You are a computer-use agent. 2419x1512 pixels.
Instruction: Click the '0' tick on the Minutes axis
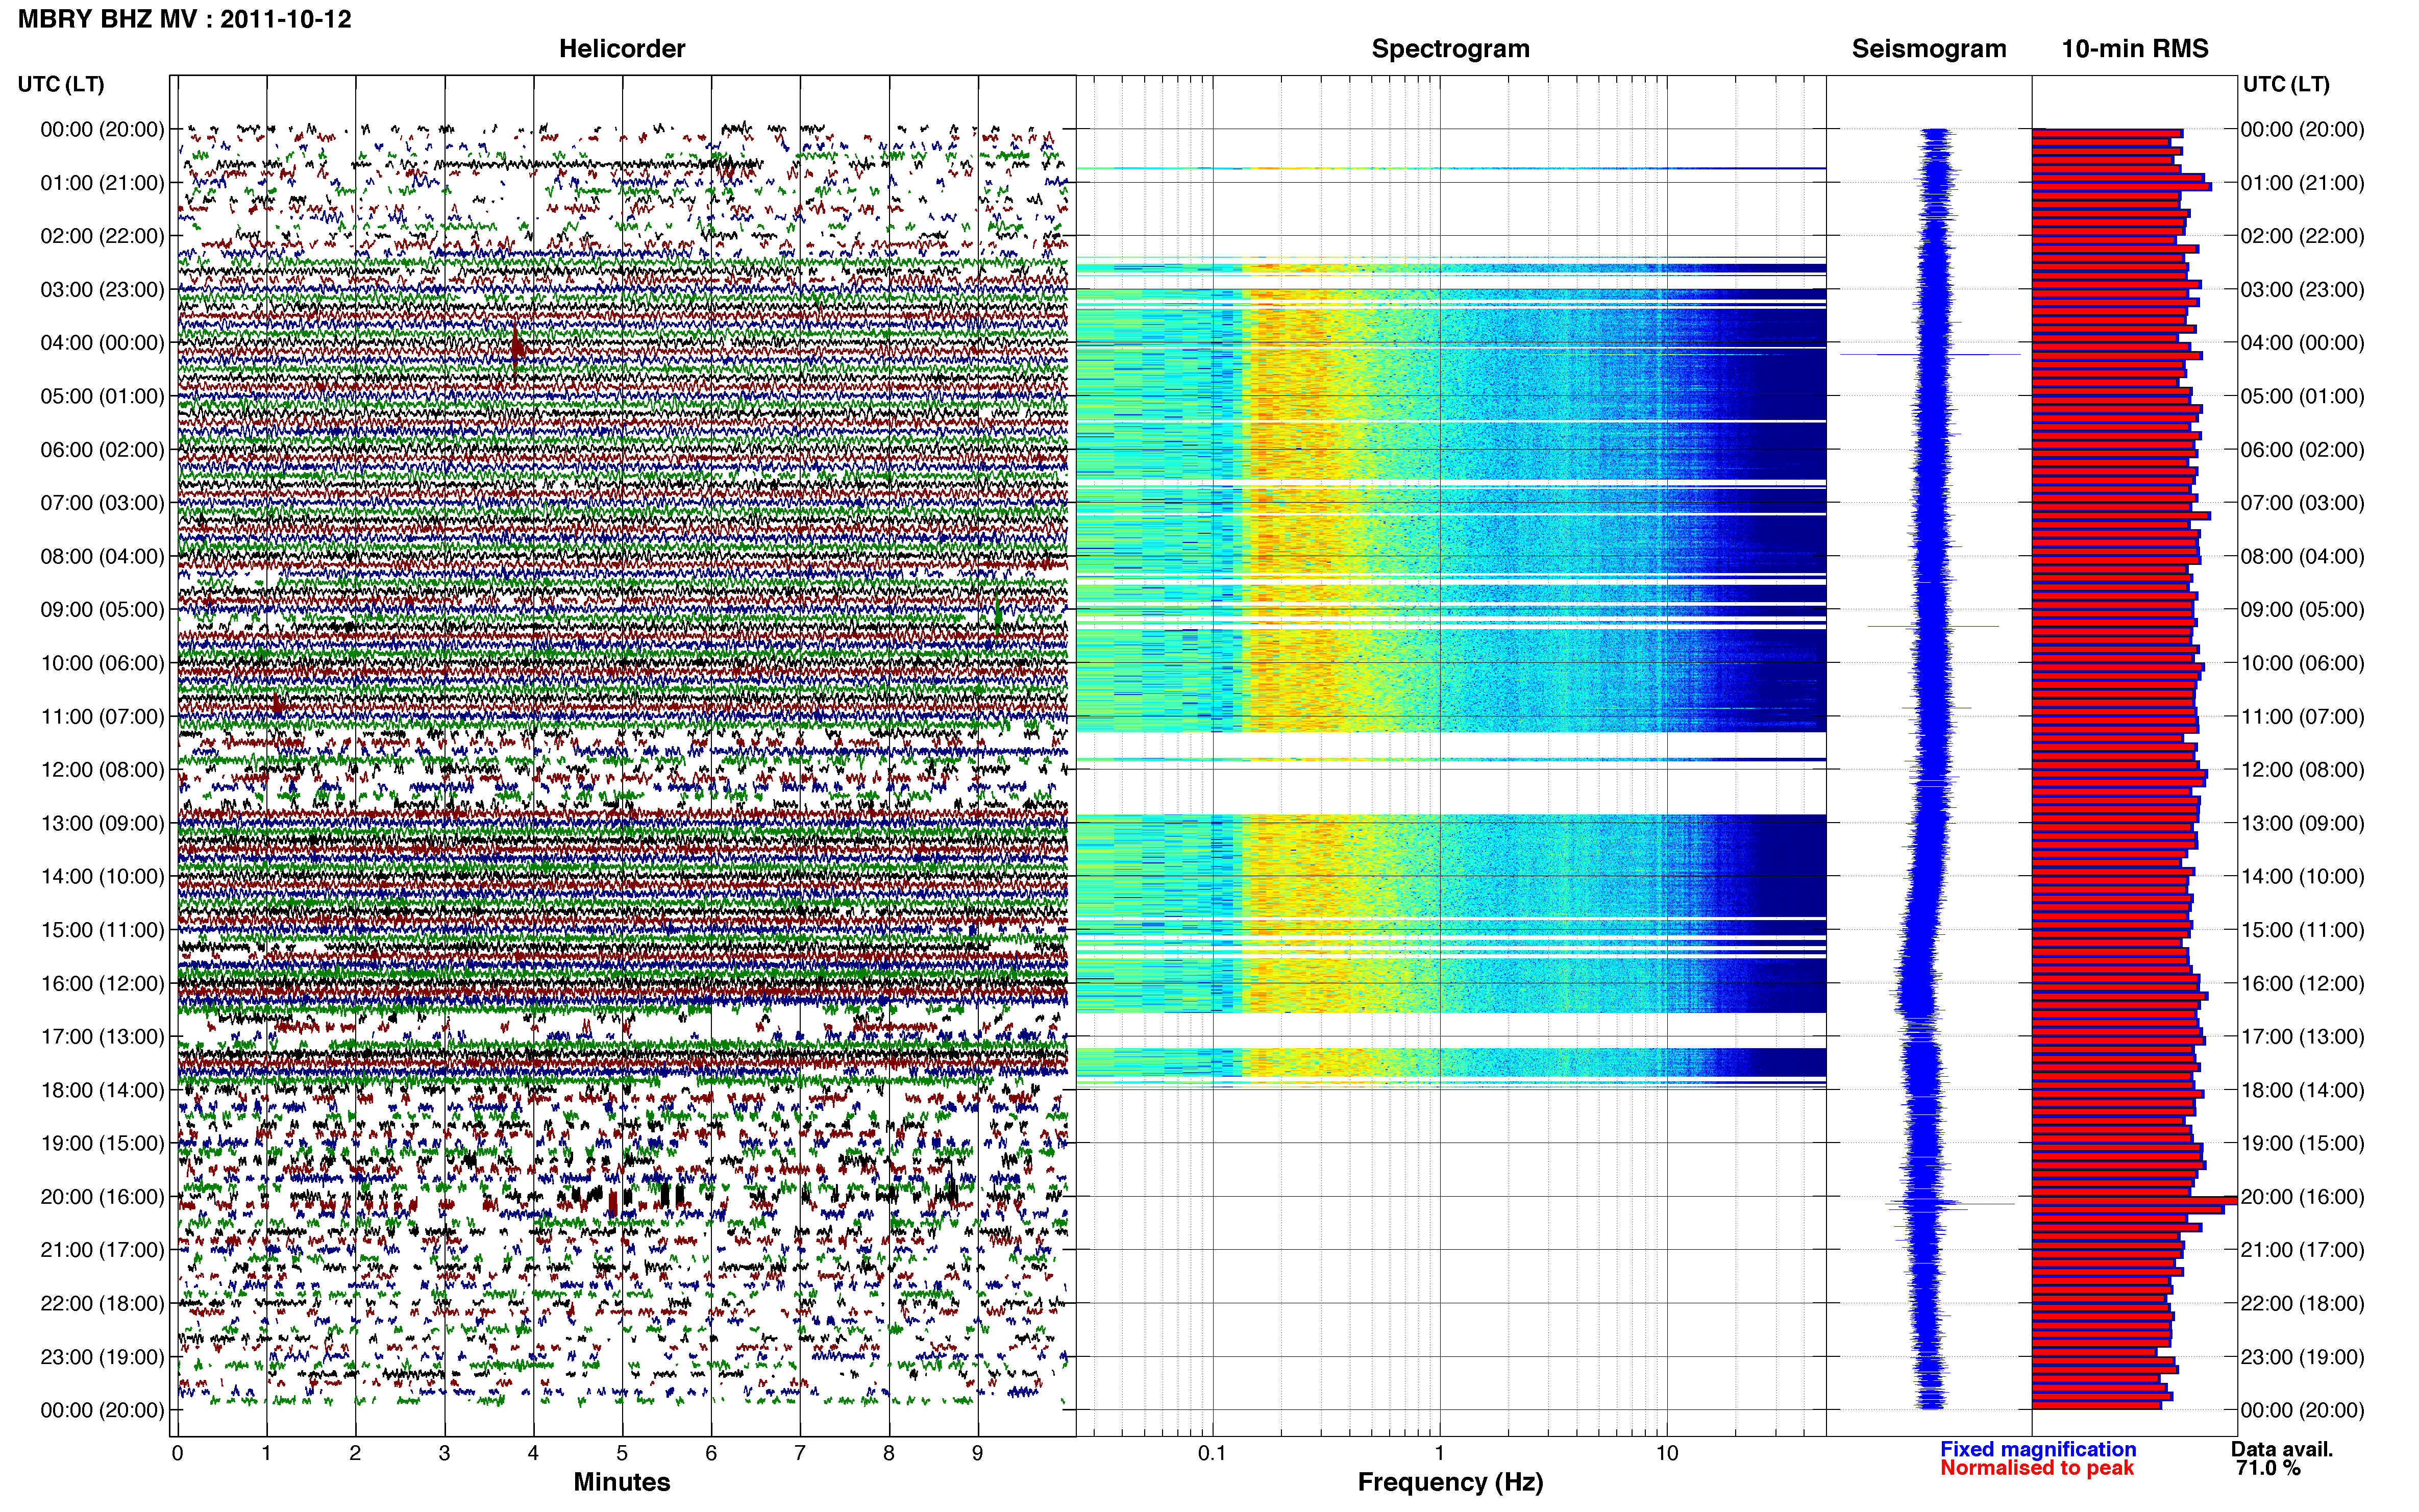[177, 1454]
